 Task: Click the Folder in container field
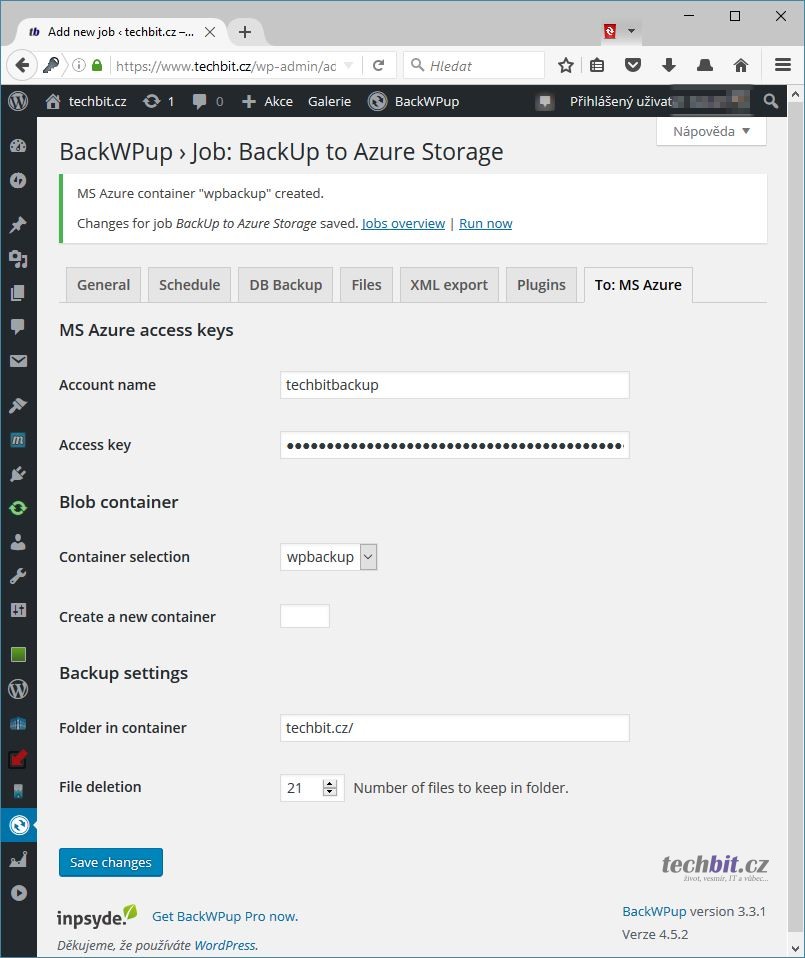(x=454, y=728)
